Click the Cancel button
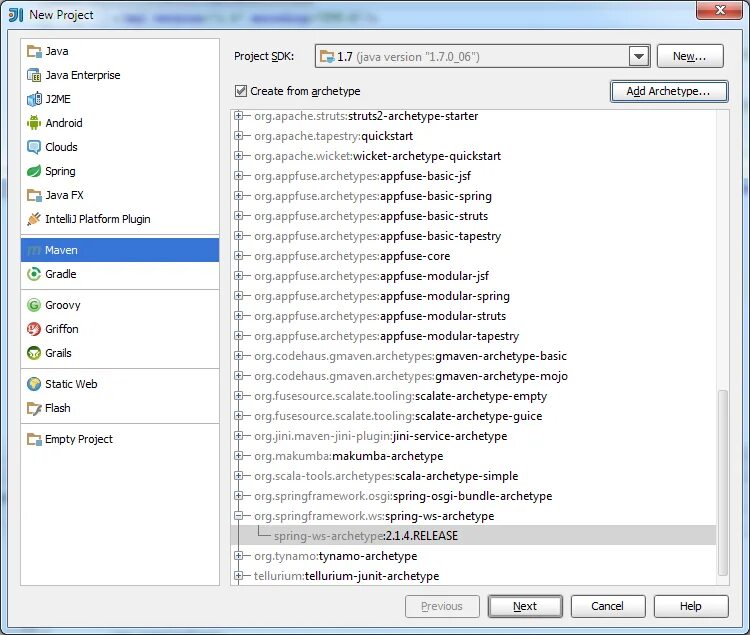Screen dimensions: 750x635 tap(607, 606)
